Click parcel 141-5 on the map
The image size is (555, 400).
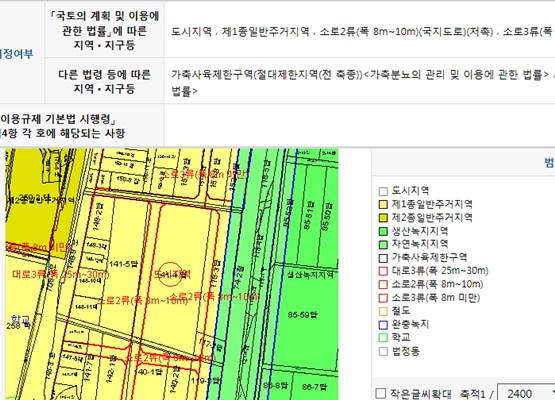pos(123,264)
